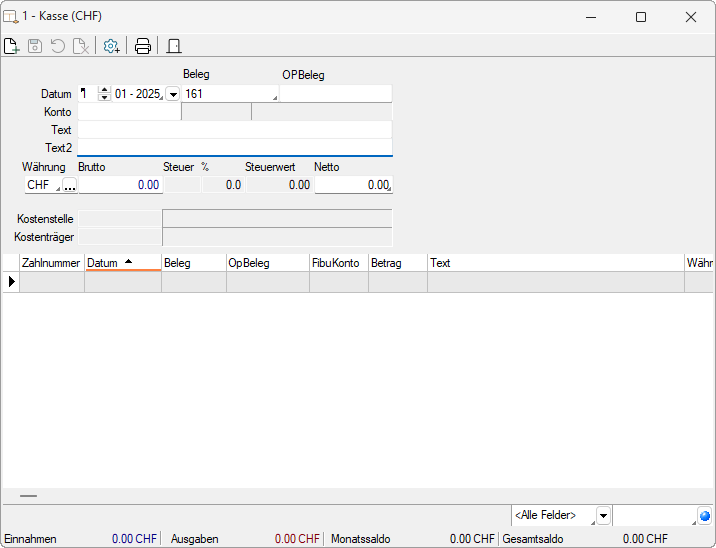716x548 pixels.
Task: Click the Steuer percent field 0.0
Action: [224, 185]
